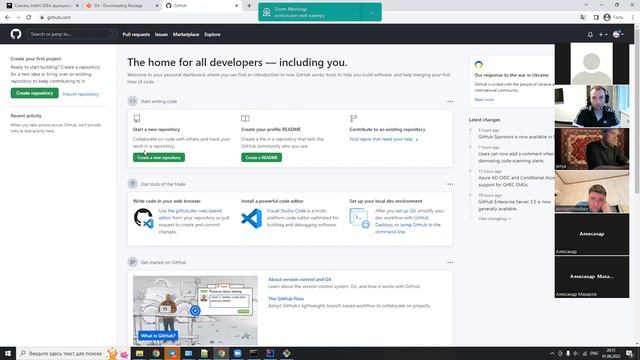640x360 pixels.
Task: Click the Create a README button
Action: point(261,158)
